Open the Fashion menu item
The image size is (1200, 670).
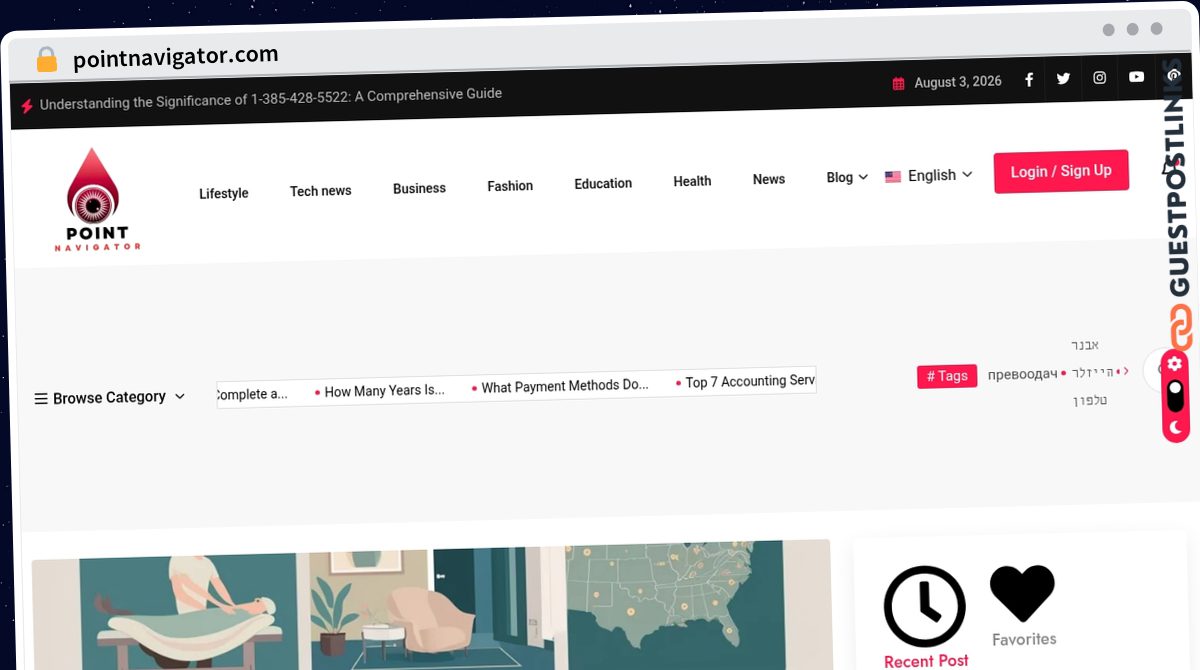(510, 186)
